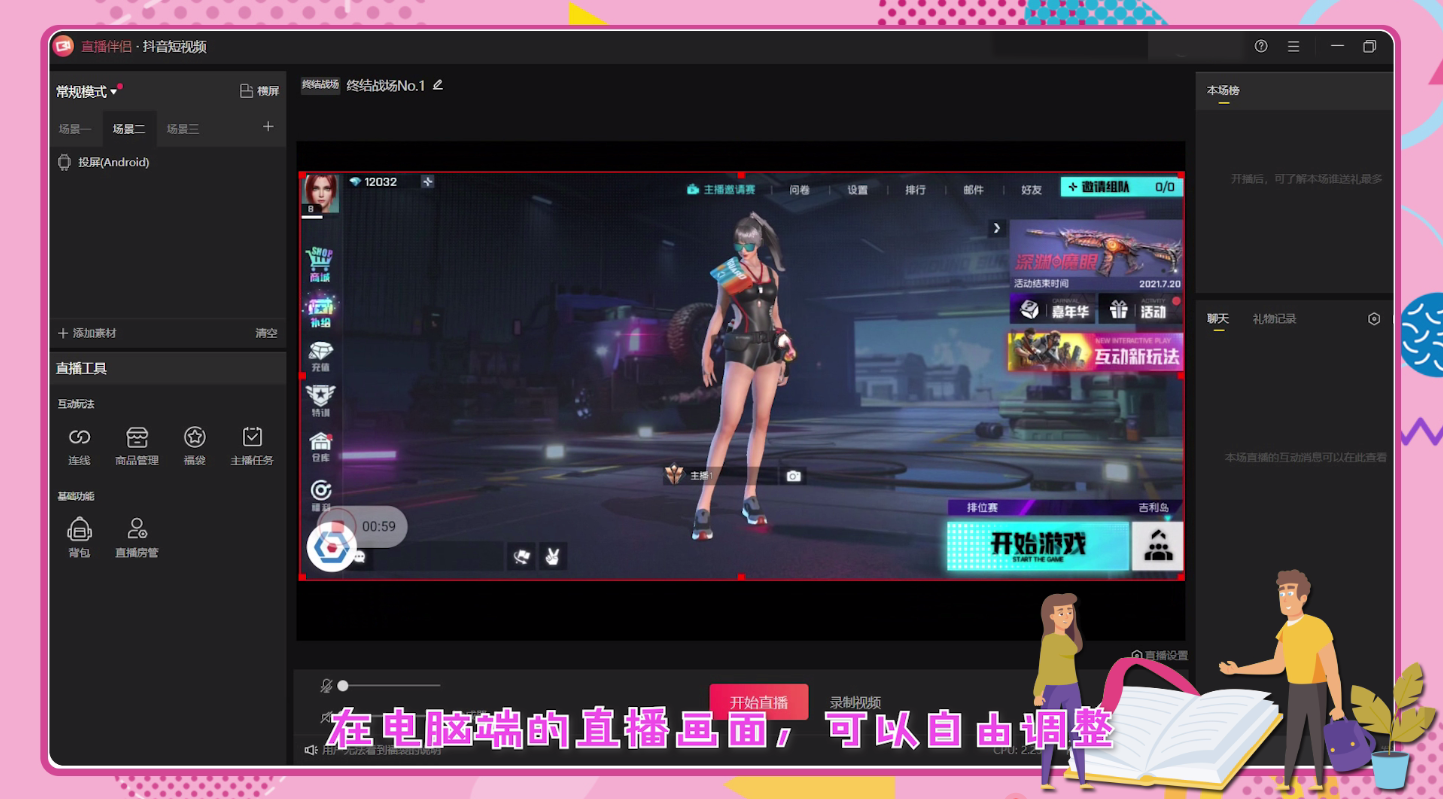Image resolution: width=1443 pixels, height=799 pixels.
Task: Click the 00:59 recording timer overlay
Action: [379, 527]
